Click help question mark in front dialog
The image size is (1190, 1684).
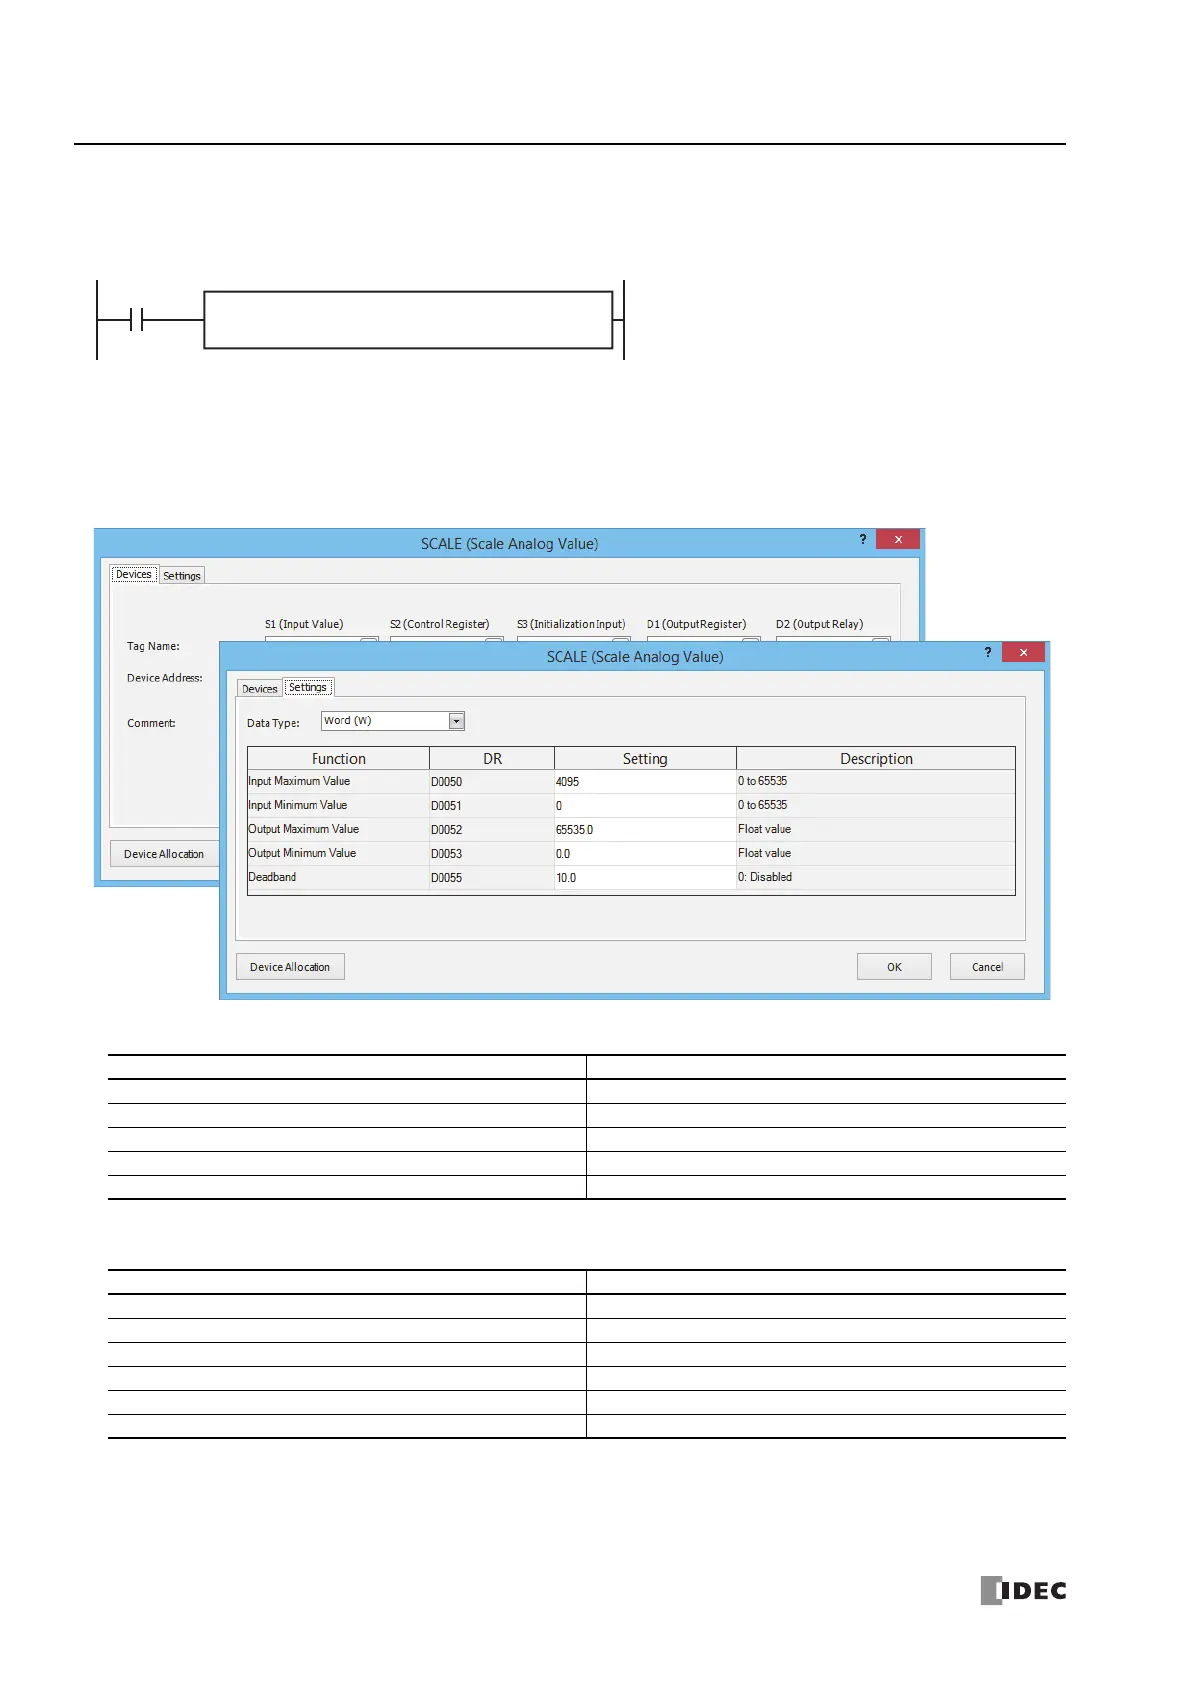(988, 652)
